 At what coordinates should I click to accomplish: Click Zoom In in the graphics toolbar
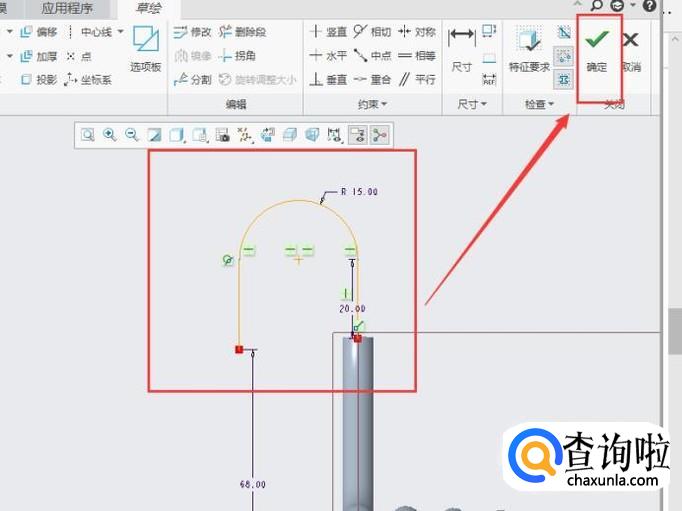pos(110,134)
